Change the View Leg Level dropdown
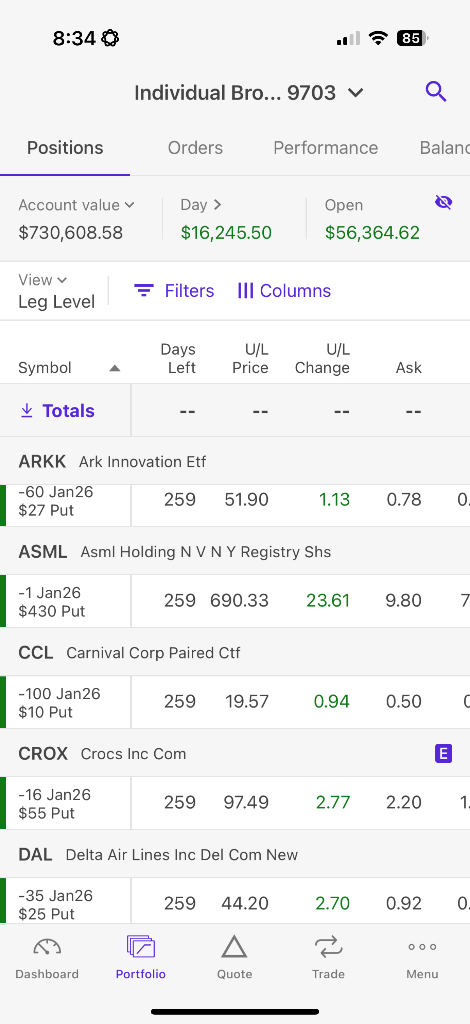This screenshot has width=470, height=1024. click(56, 291)
